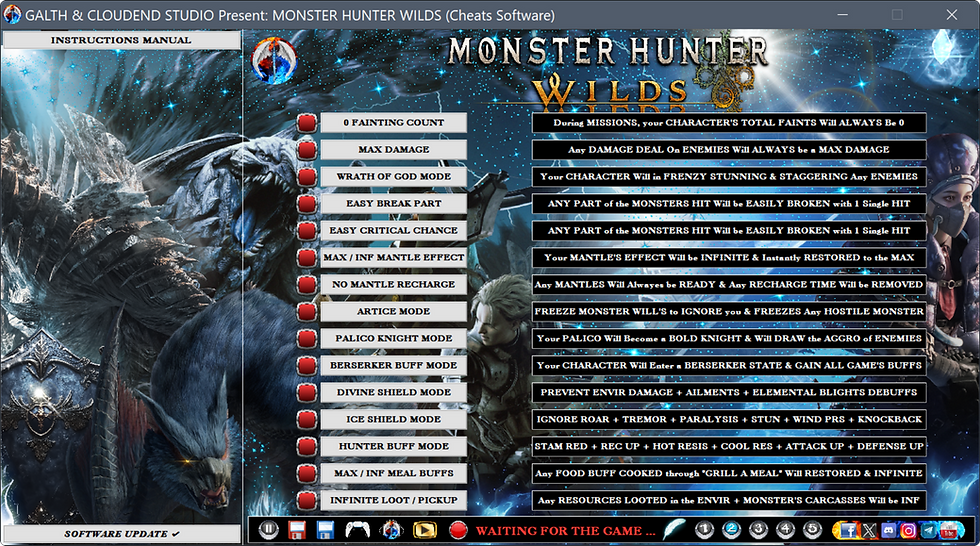Toggle red light for Easy Critical Chance
The image size is (980, 546).
point(307,230)
